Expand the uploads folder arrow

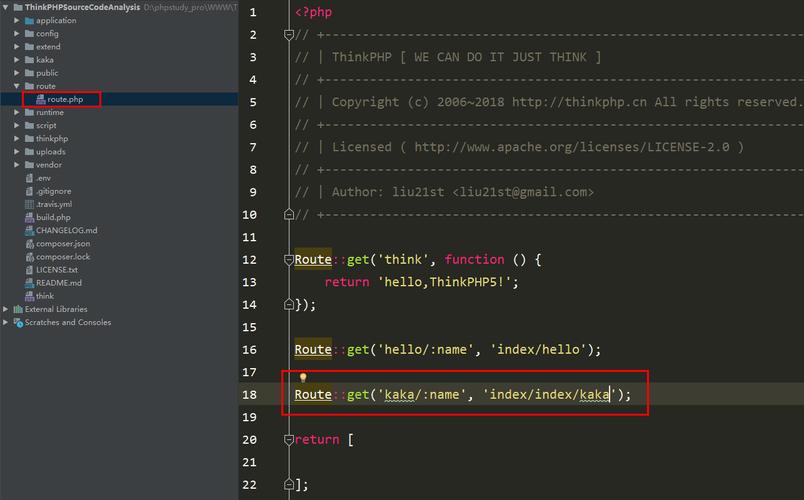(x=17, y=152)
